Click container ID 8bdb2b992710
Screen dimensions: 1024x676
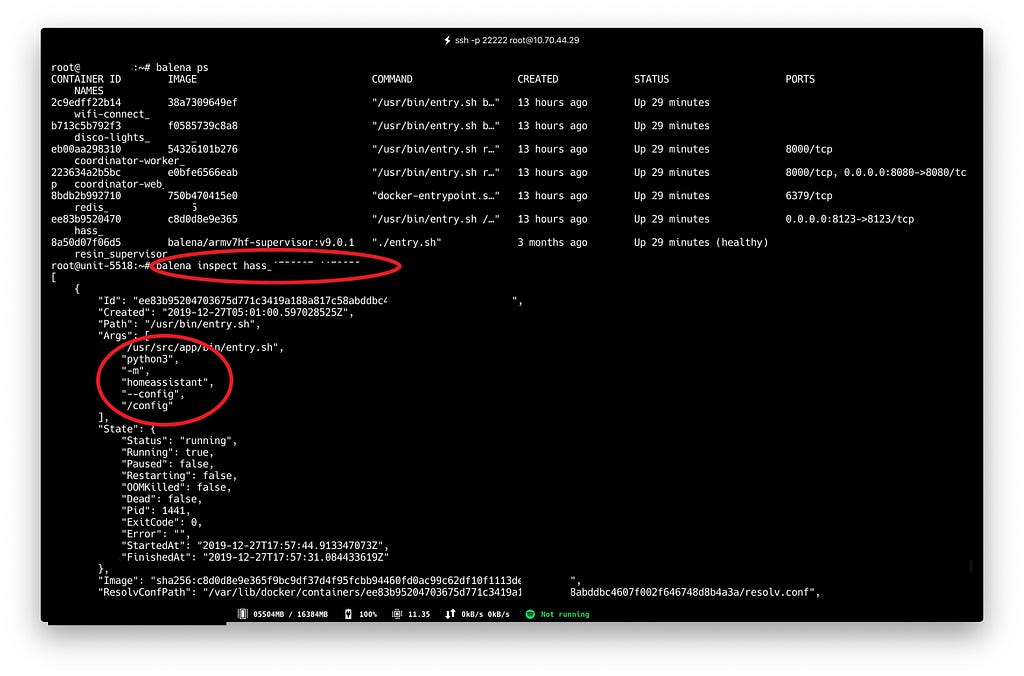86,196
